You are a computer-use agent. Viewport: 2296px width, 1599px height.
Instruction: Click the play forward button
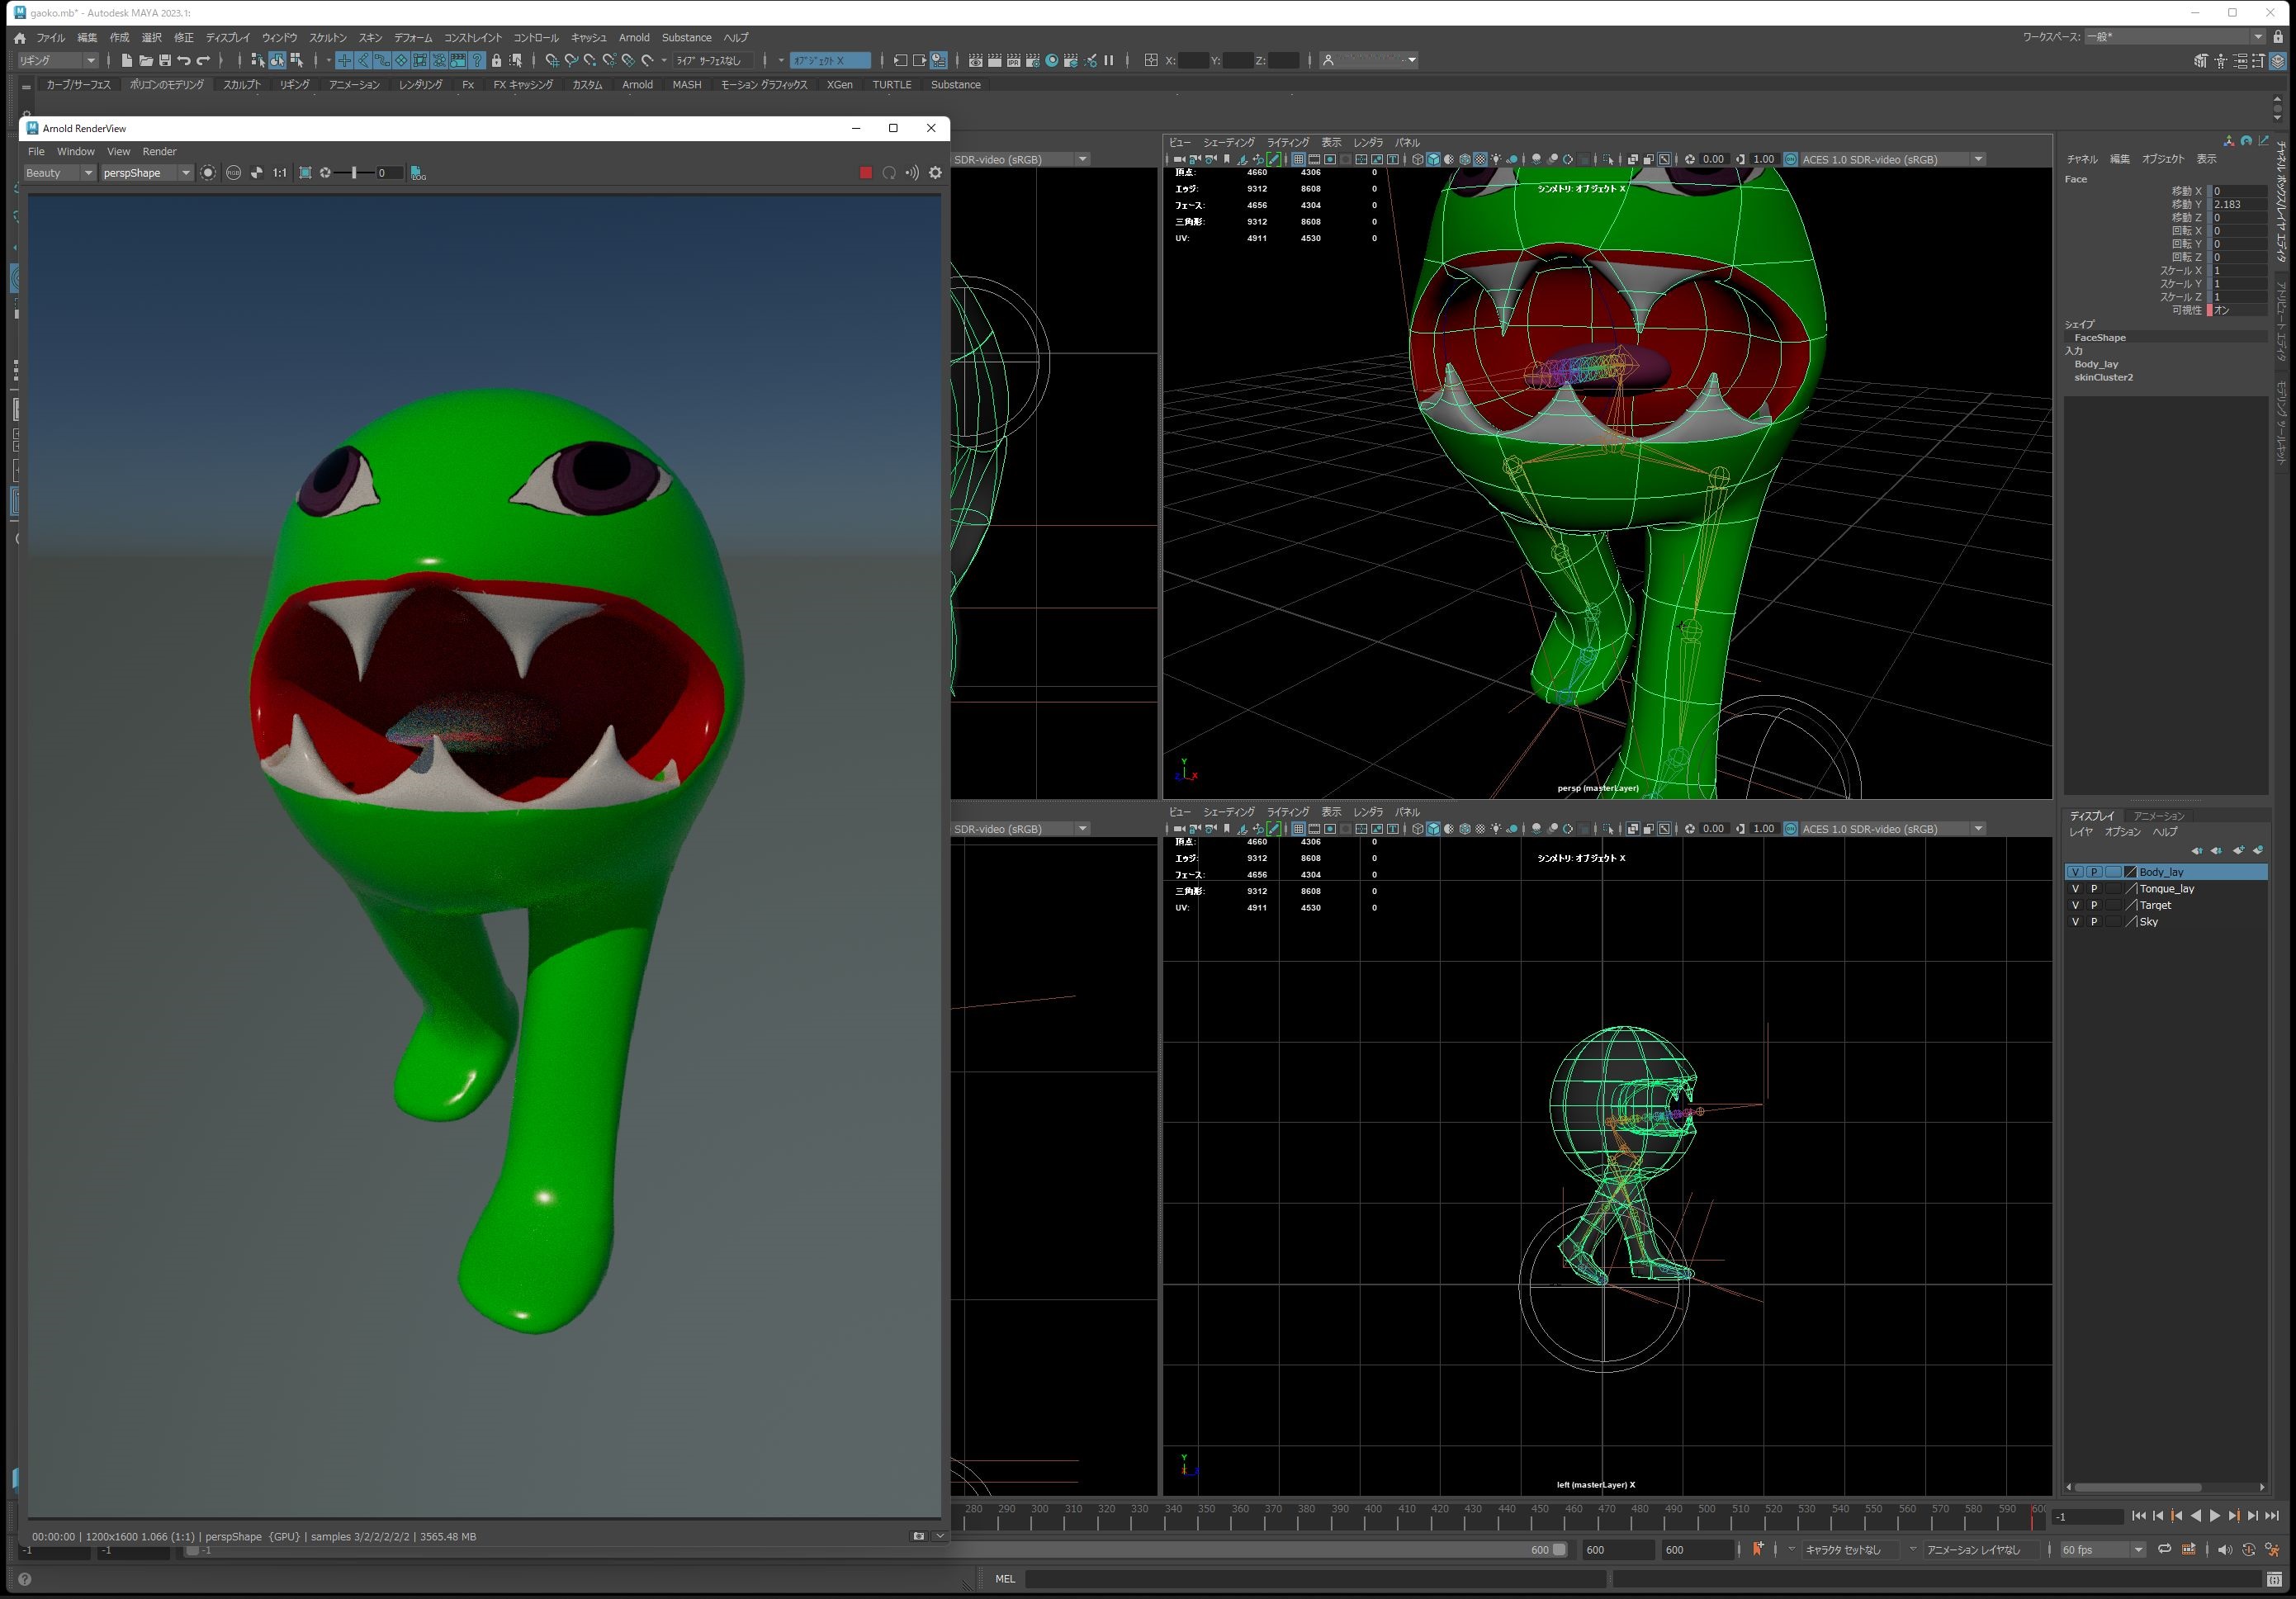pos(2214,1516)
